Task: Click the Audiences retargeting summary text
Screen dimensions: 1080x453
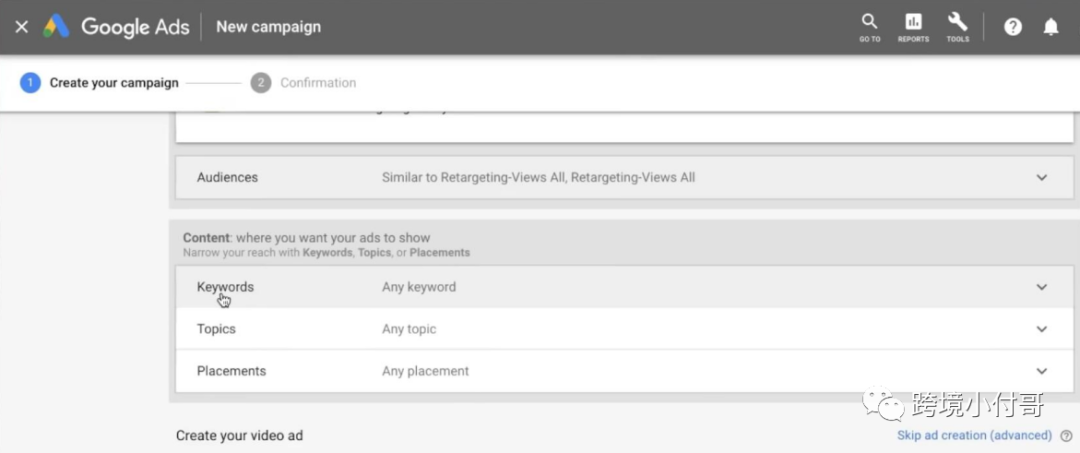Action: click(539, 178)
